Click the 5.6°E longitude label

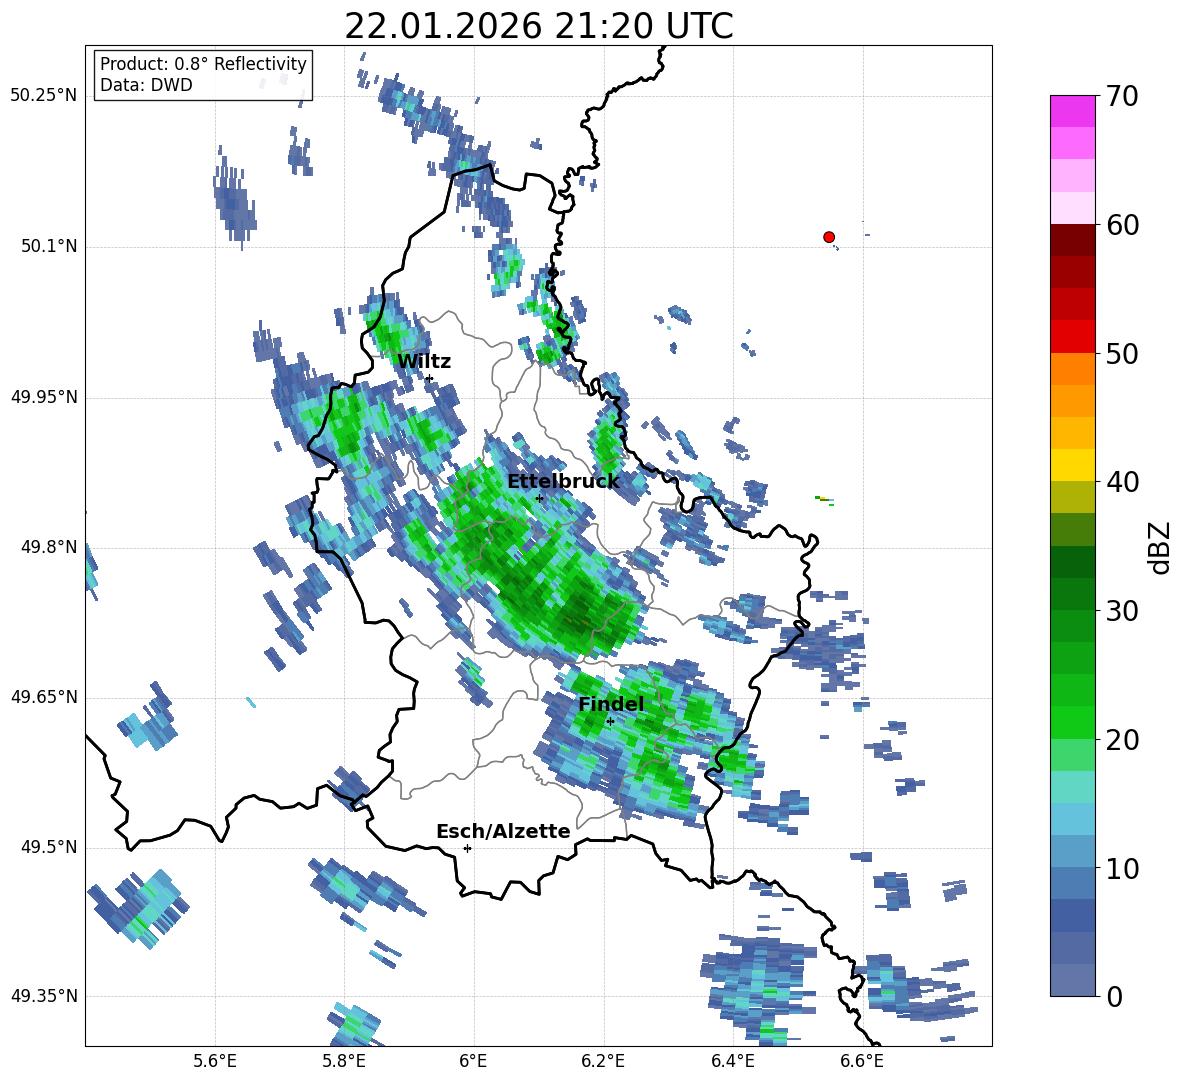point(215,1061)
